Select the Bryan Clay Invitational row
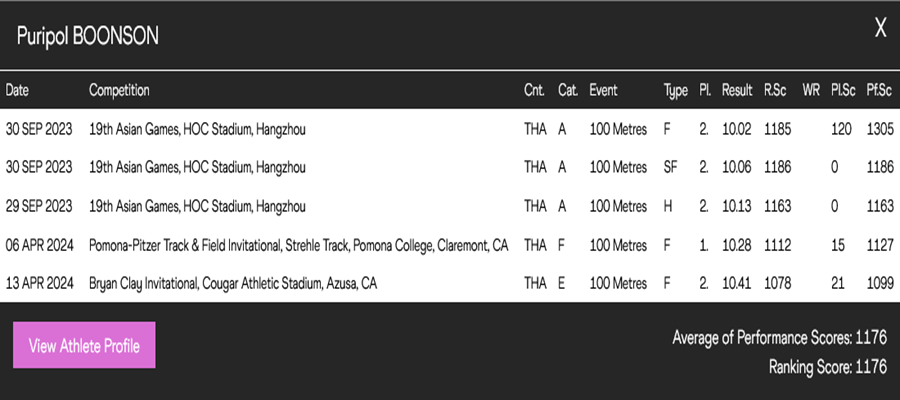900x400 pixels. (x=450, y=283)
